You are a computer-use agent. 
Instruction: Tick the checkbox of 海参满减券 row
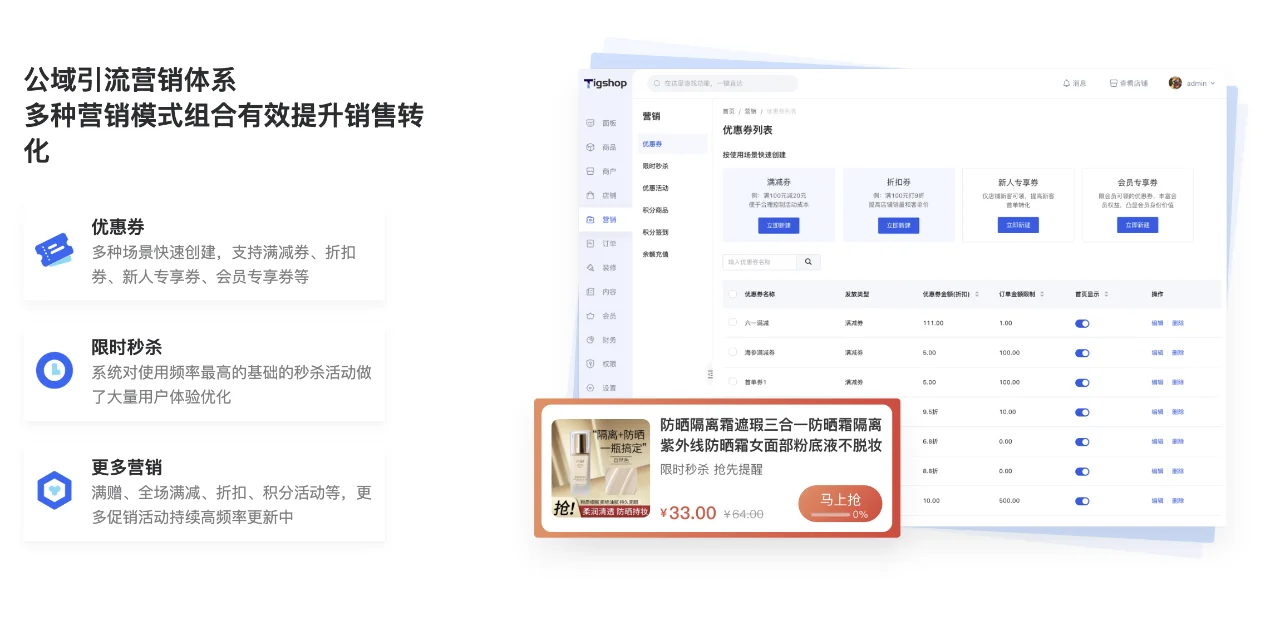coord(732,352)
